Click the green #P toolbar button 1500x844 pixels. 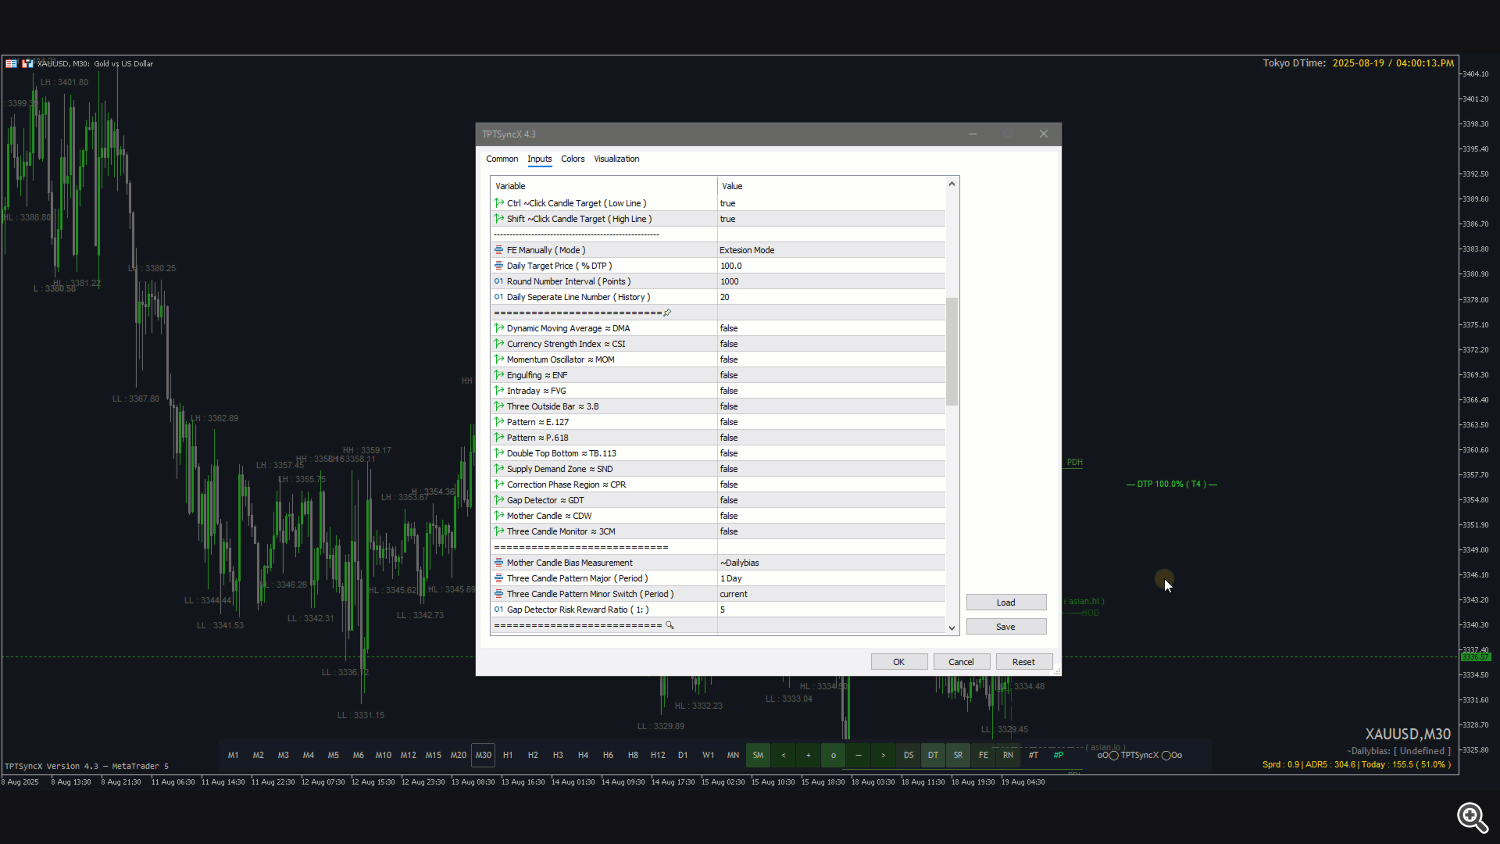[x=1058, y=755]
